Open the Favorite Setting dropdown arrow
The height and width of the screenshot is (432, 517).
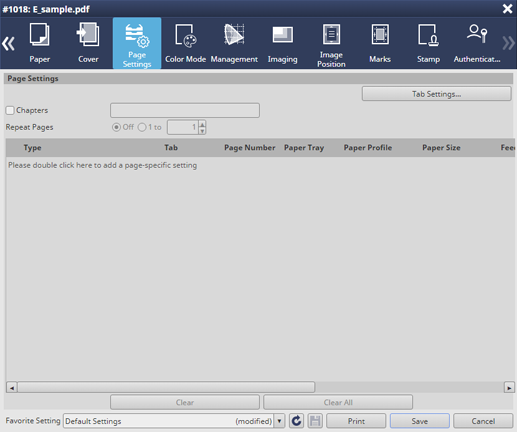(279, 421)
